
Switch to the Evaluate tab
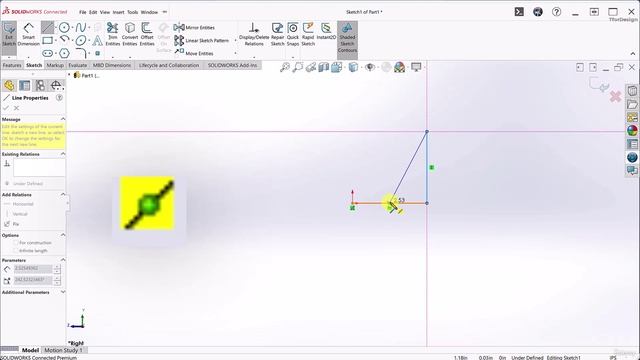point(78,65)
